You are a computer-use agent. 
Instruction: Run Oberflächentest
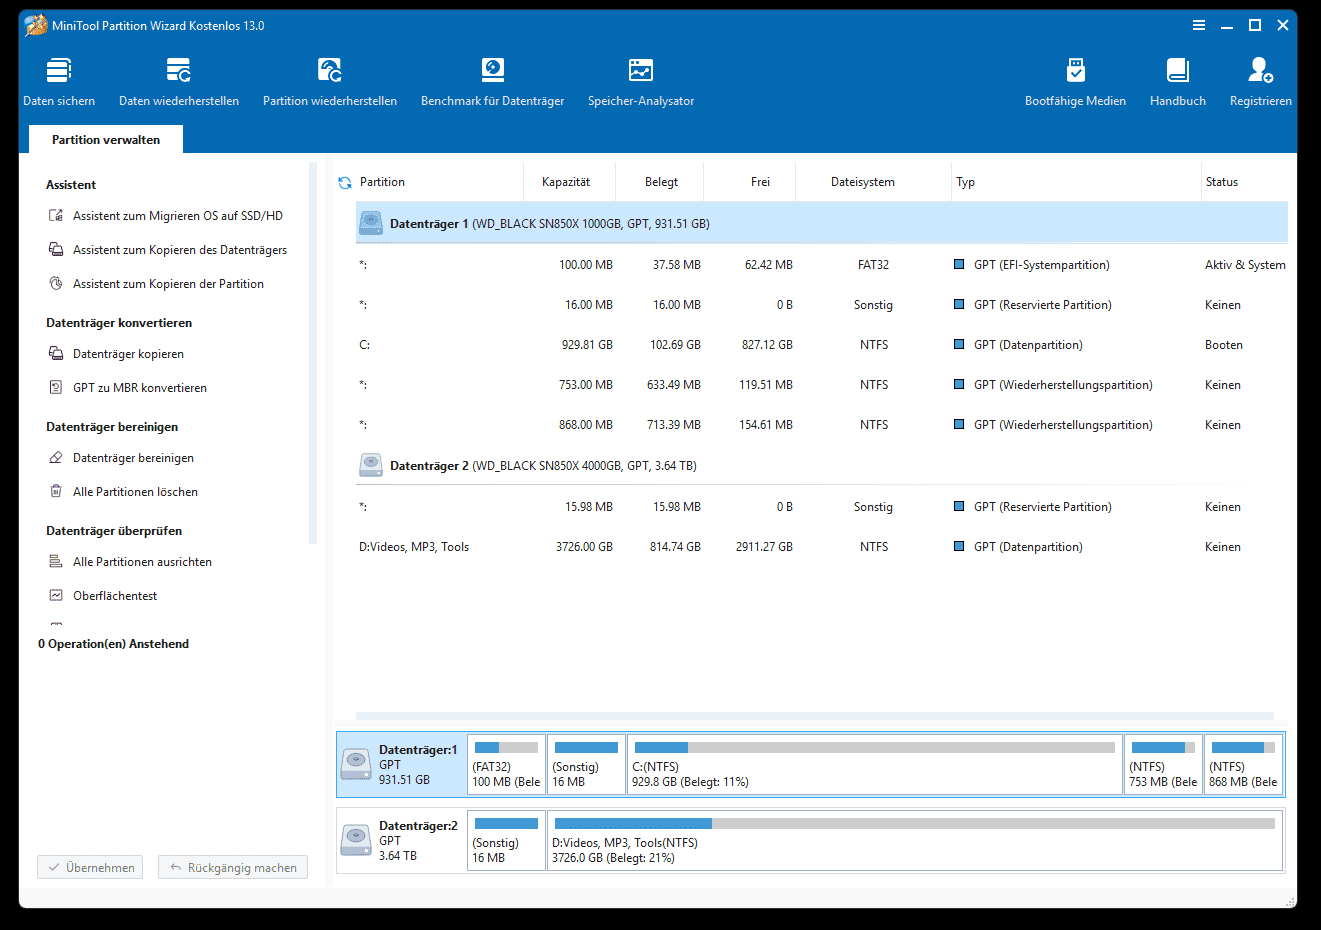coord(103,596)
